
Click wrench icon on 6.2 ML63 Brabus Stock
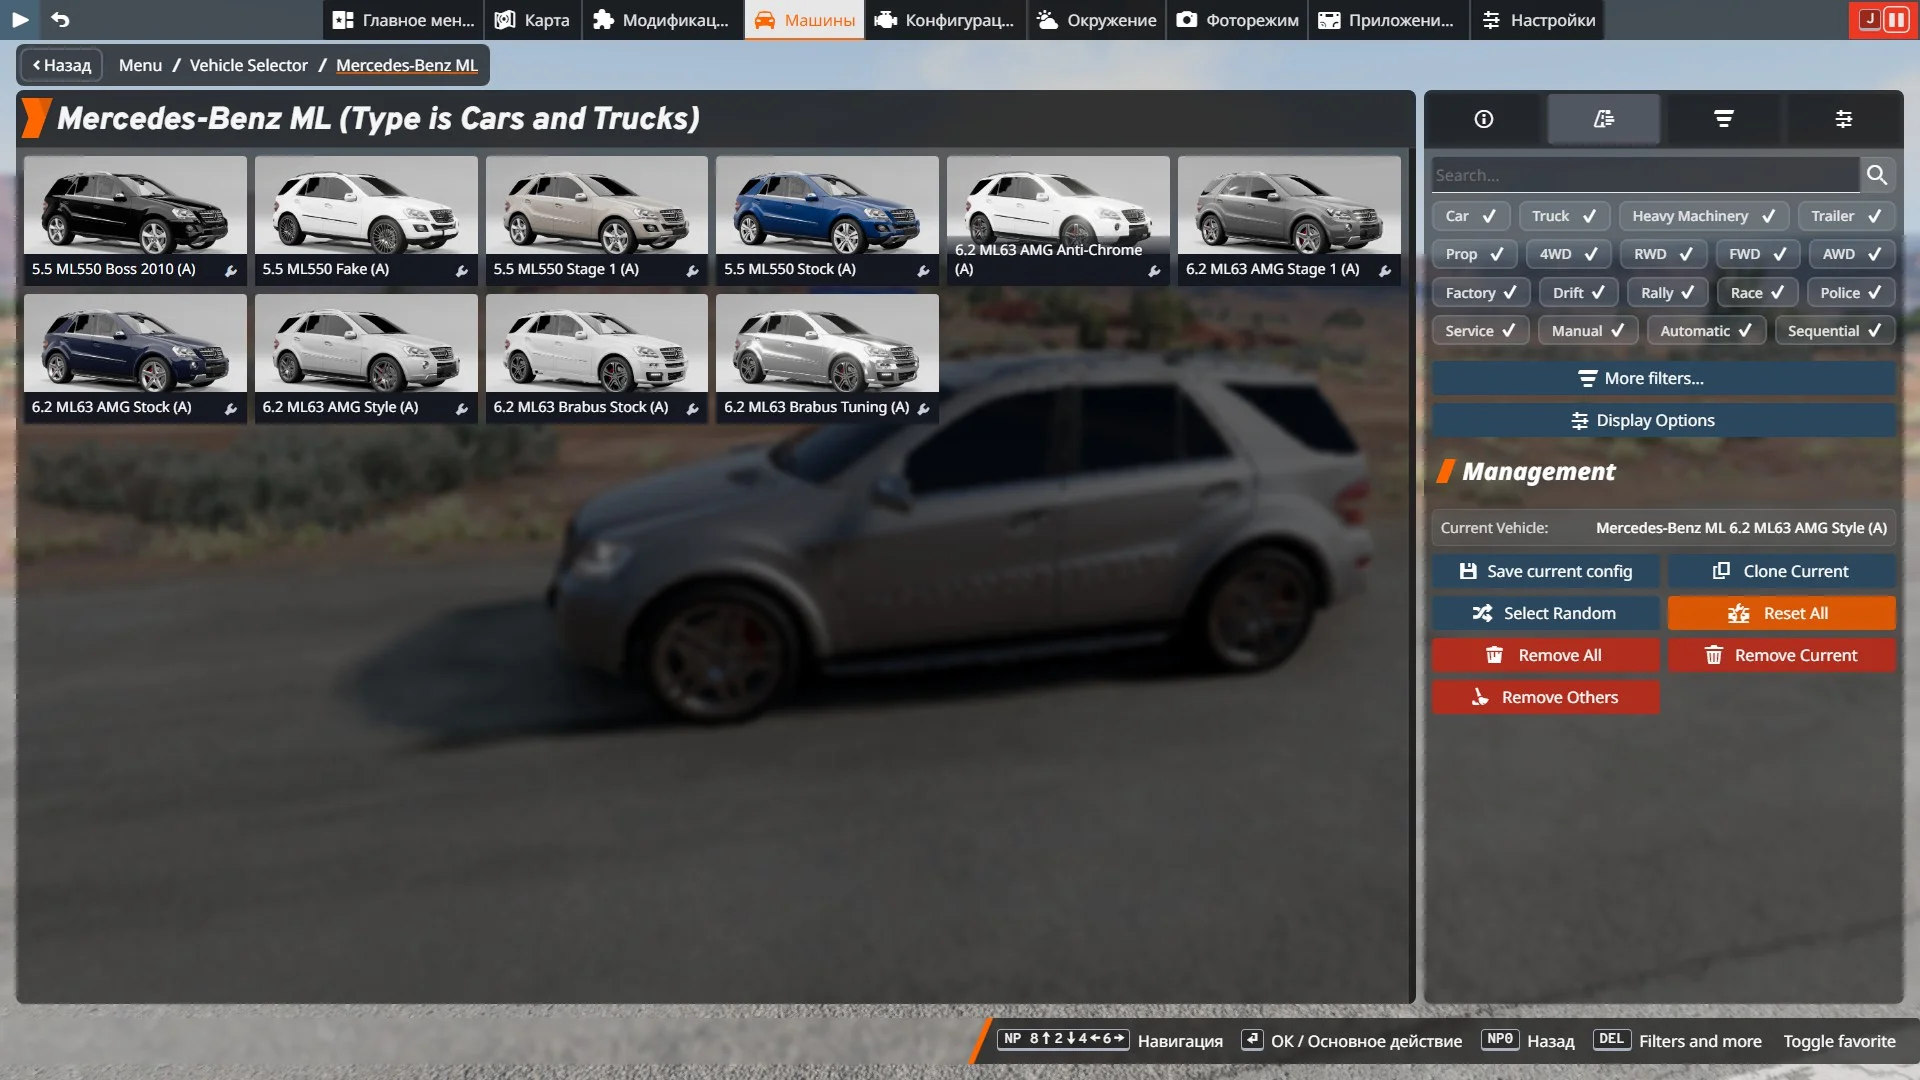(x=693, y=409)
